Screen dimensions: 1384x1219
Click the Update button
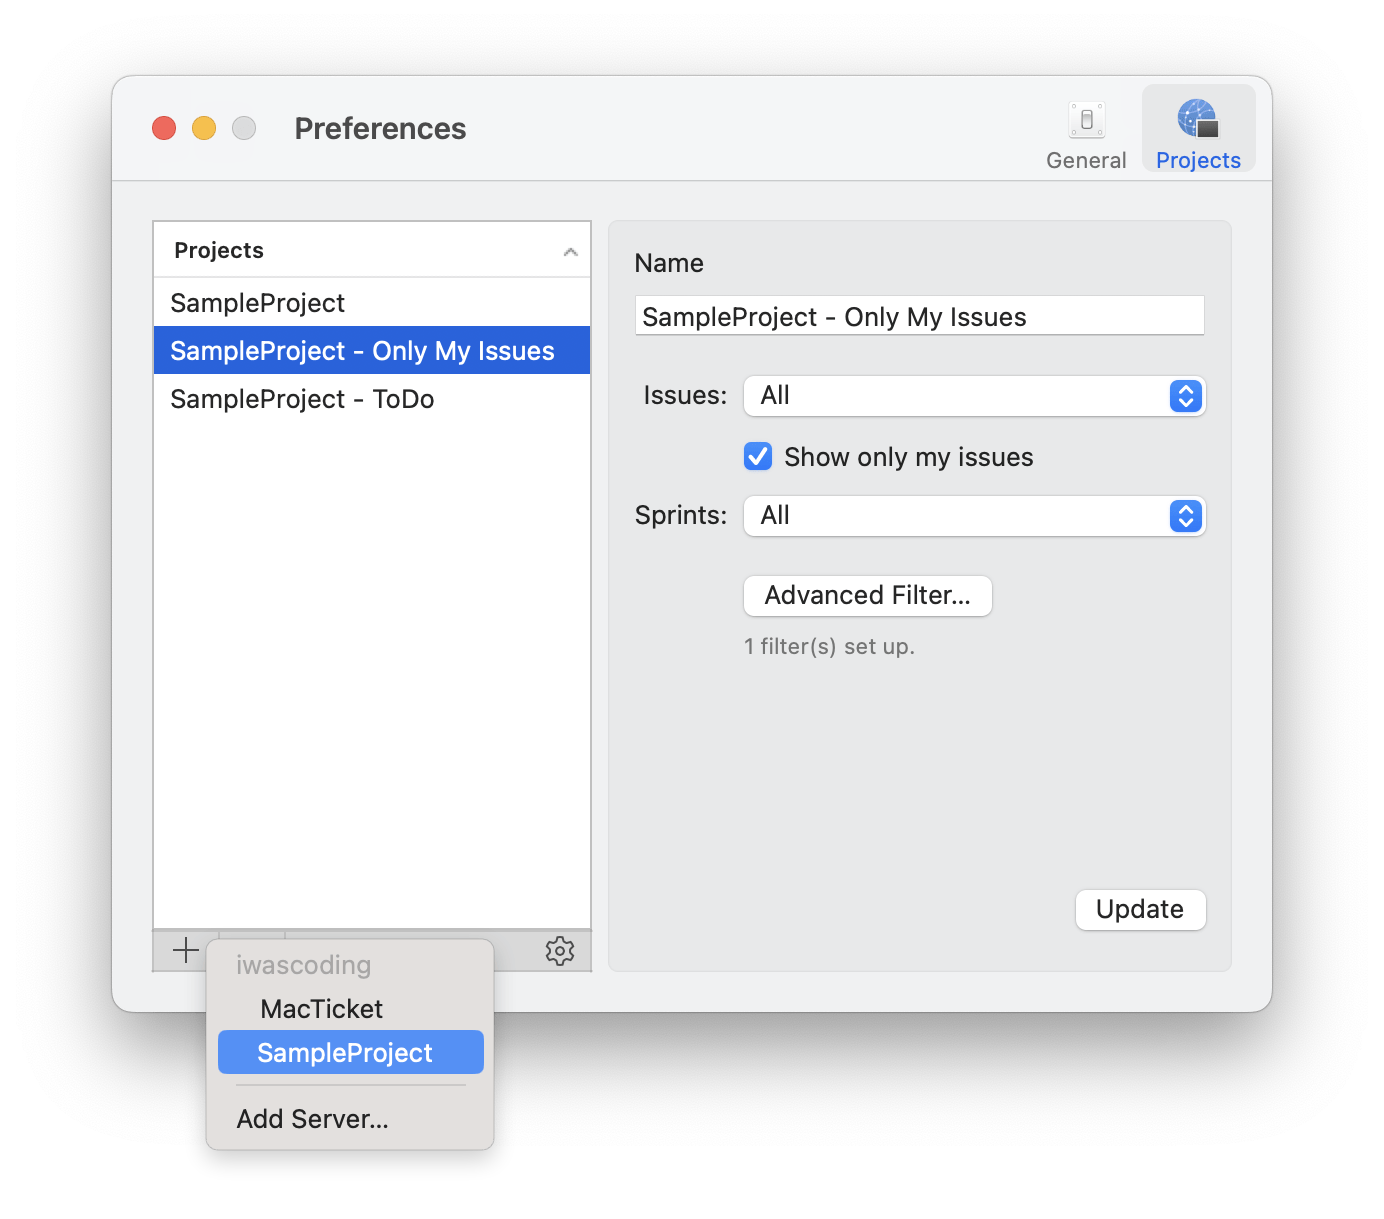[x=1140, y=910]
